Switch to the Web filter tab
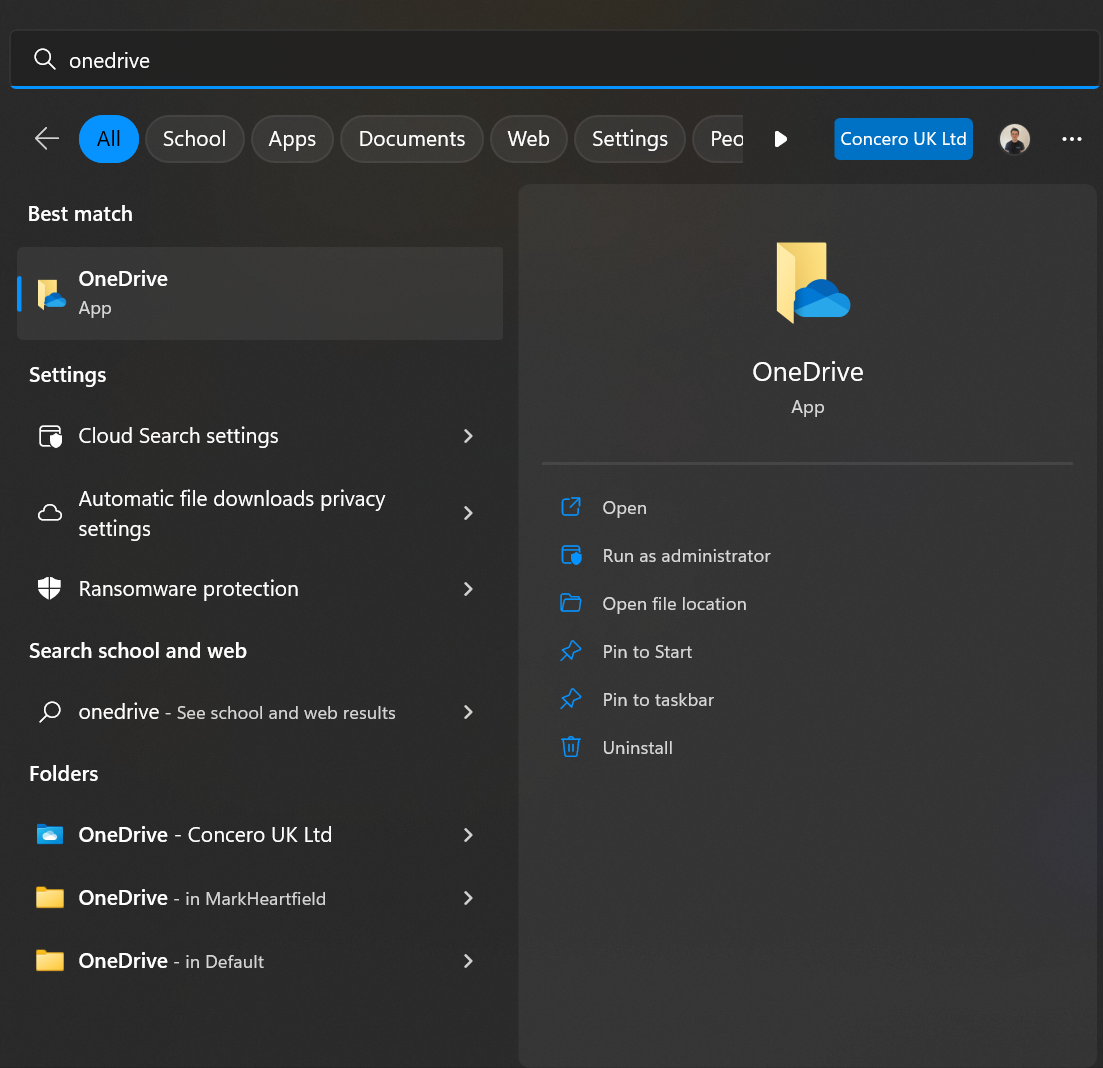This screenshot has height=1068, width=1103. (528, 139)
